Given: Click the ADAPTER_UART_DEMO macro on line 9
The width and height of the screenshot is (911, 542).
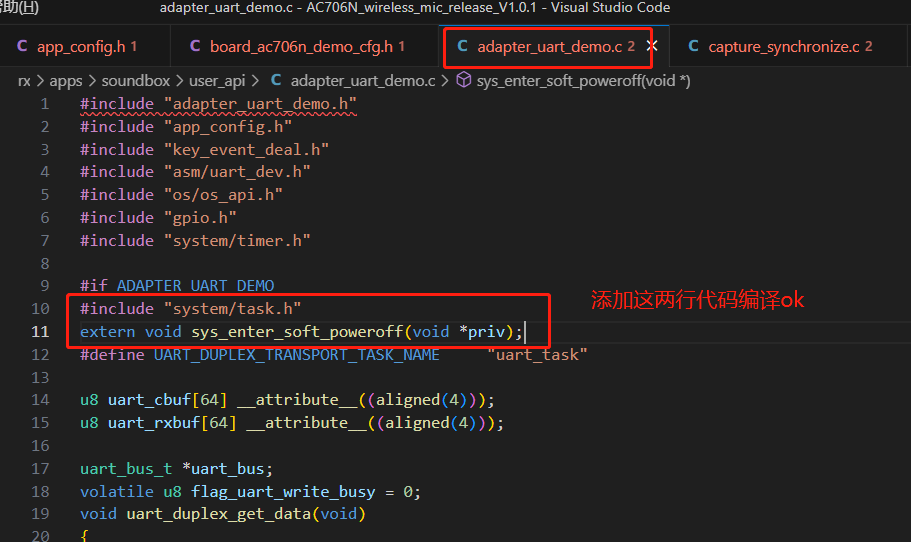Looking at the screenshot, I should (x=196, y=286).
